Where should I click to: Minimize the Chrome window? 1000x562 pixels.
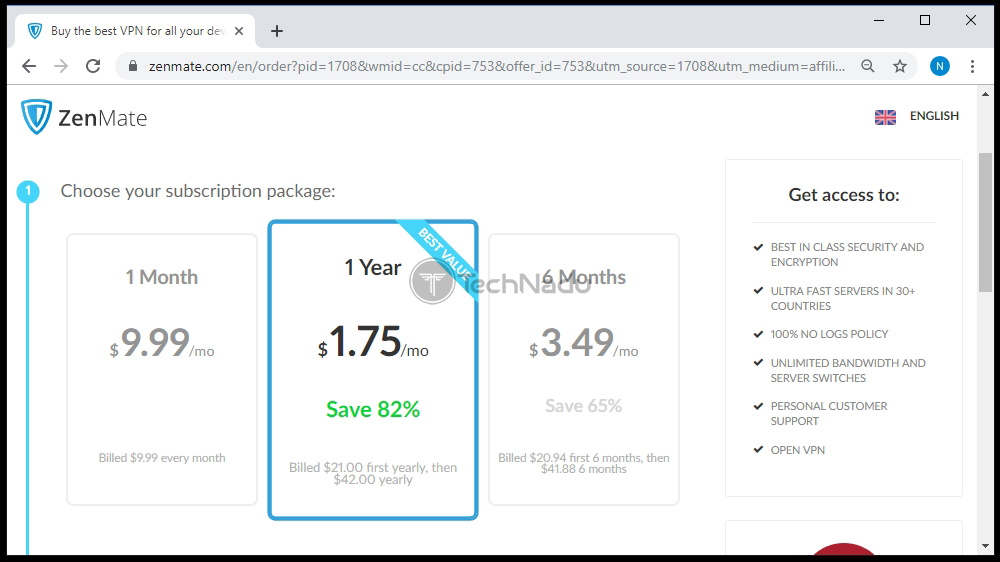pyautogui.click(x=879, y=20)
